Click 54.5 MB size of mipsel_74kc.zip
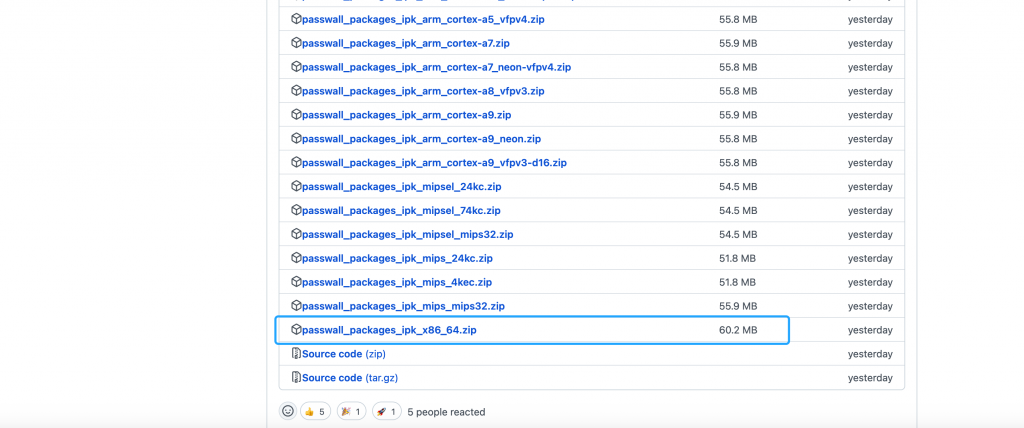The height and width of the screenshot is (428, 1024). coord(738,211)
